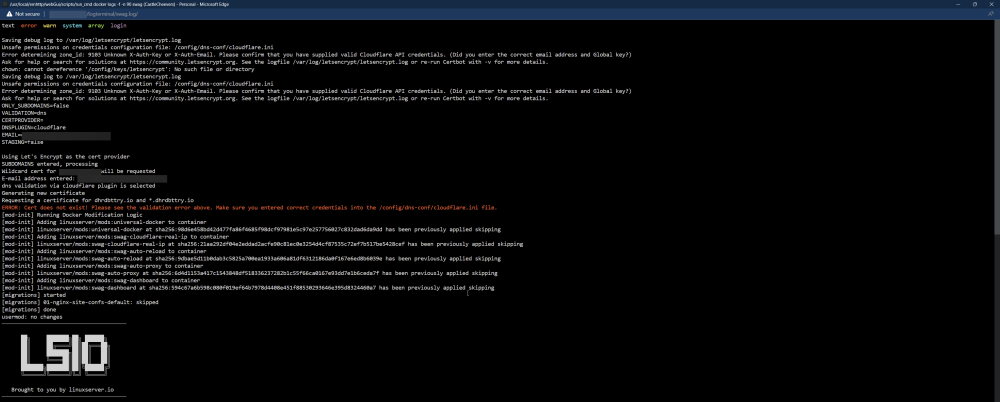Open the Read aloud icon in address bar
Image resolution: width=1000 pixels, height=402 pixels.
[990, 13]
